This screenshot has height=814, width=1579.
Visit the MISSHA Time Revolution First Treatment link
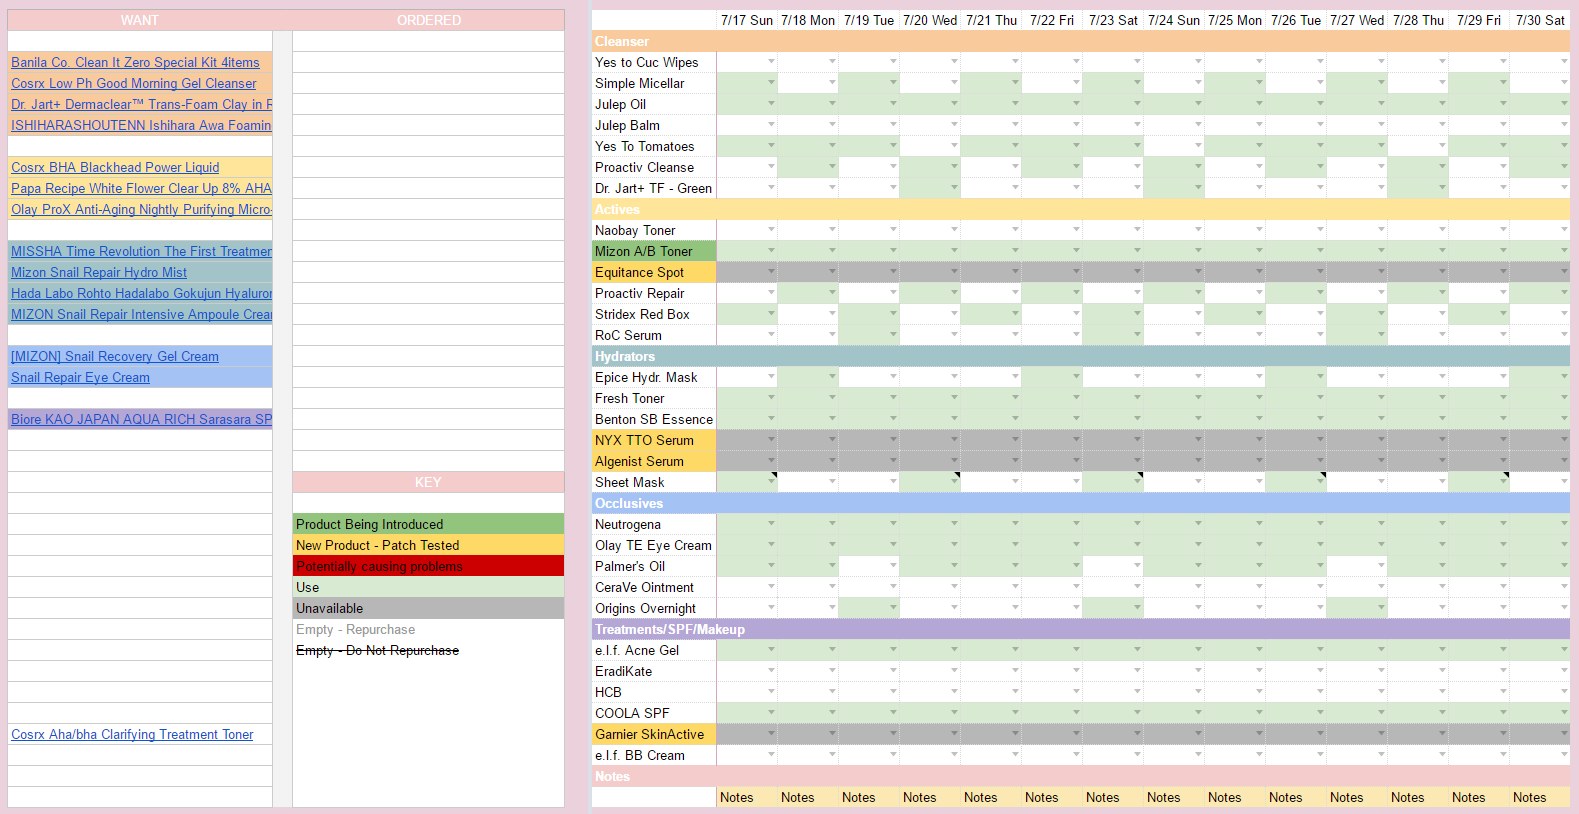141,251
